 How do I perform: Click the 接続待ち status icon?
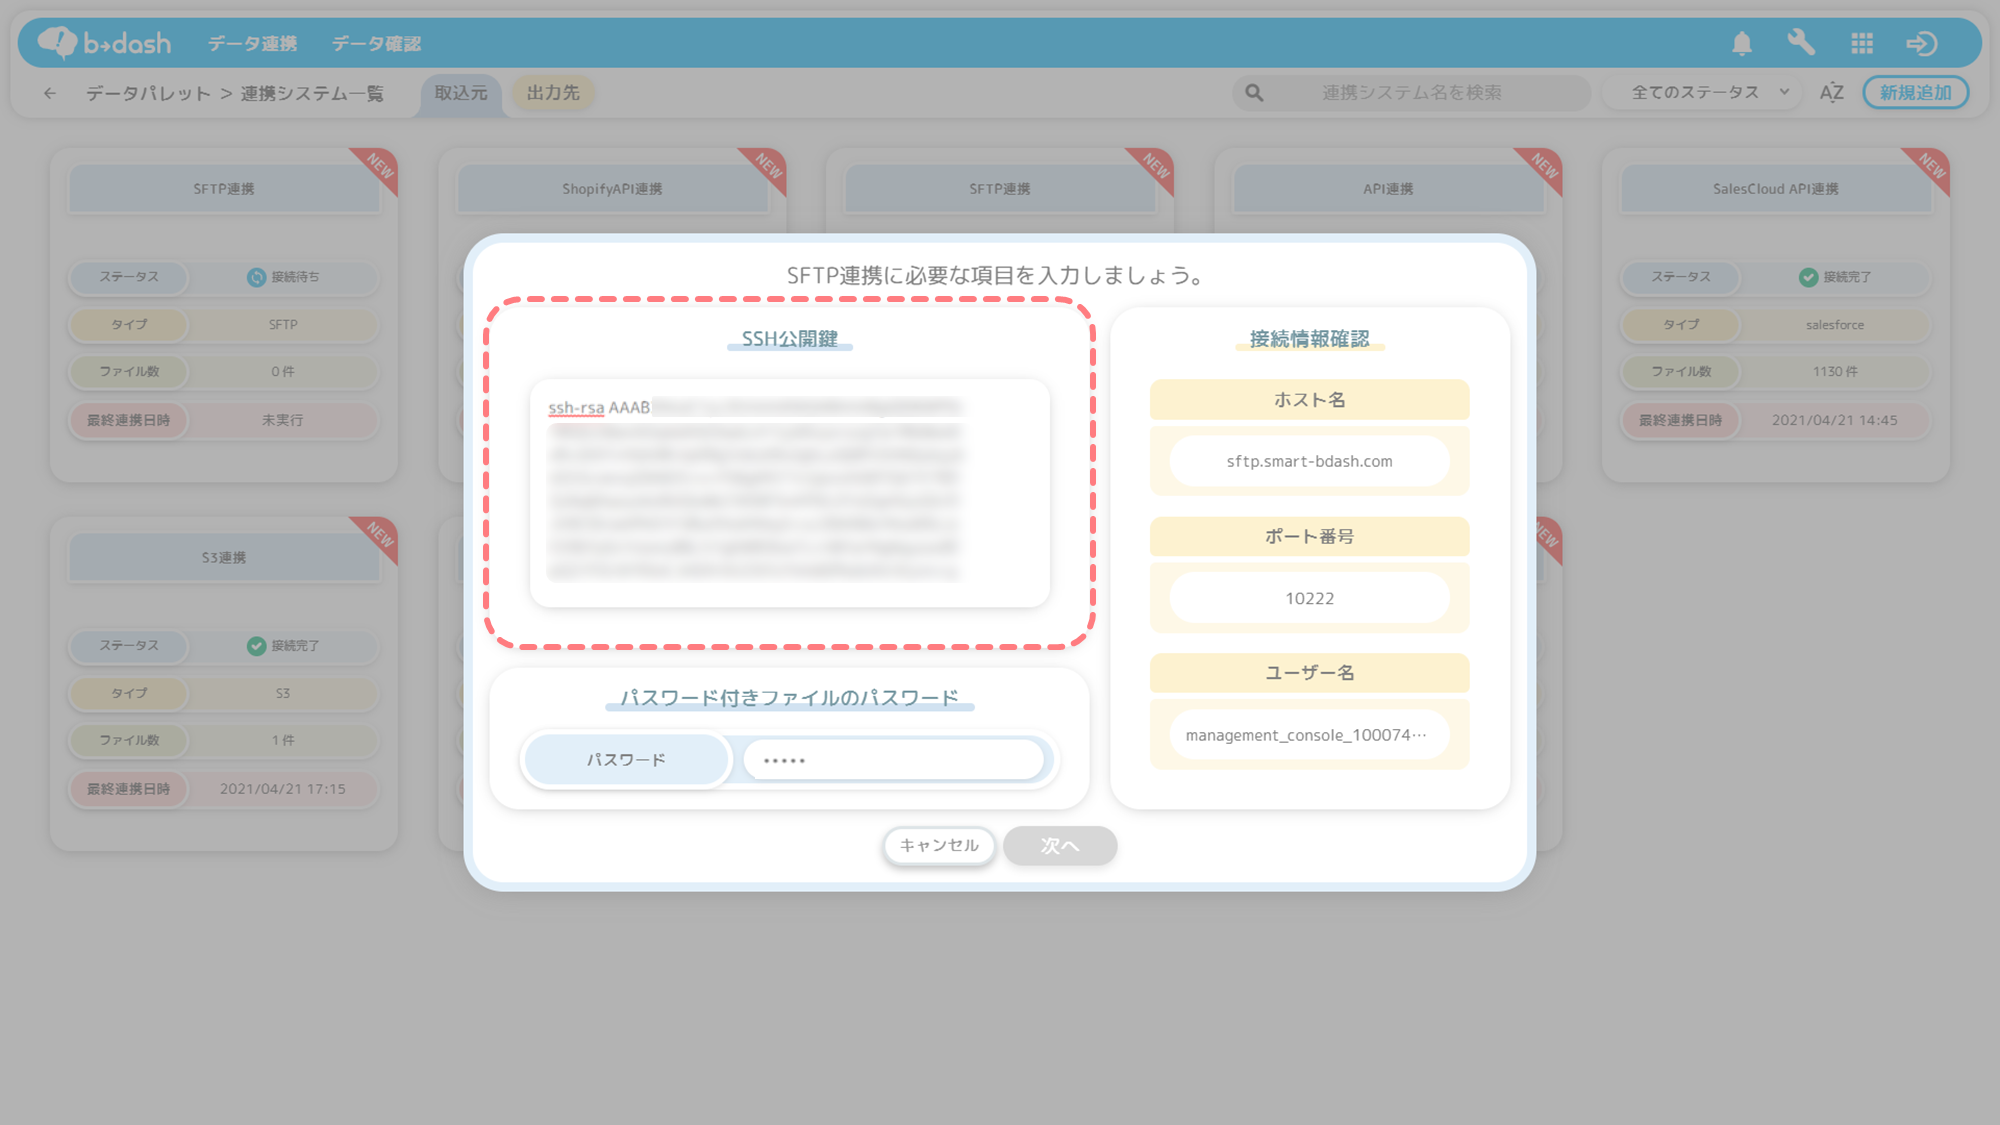pos(257,277)
